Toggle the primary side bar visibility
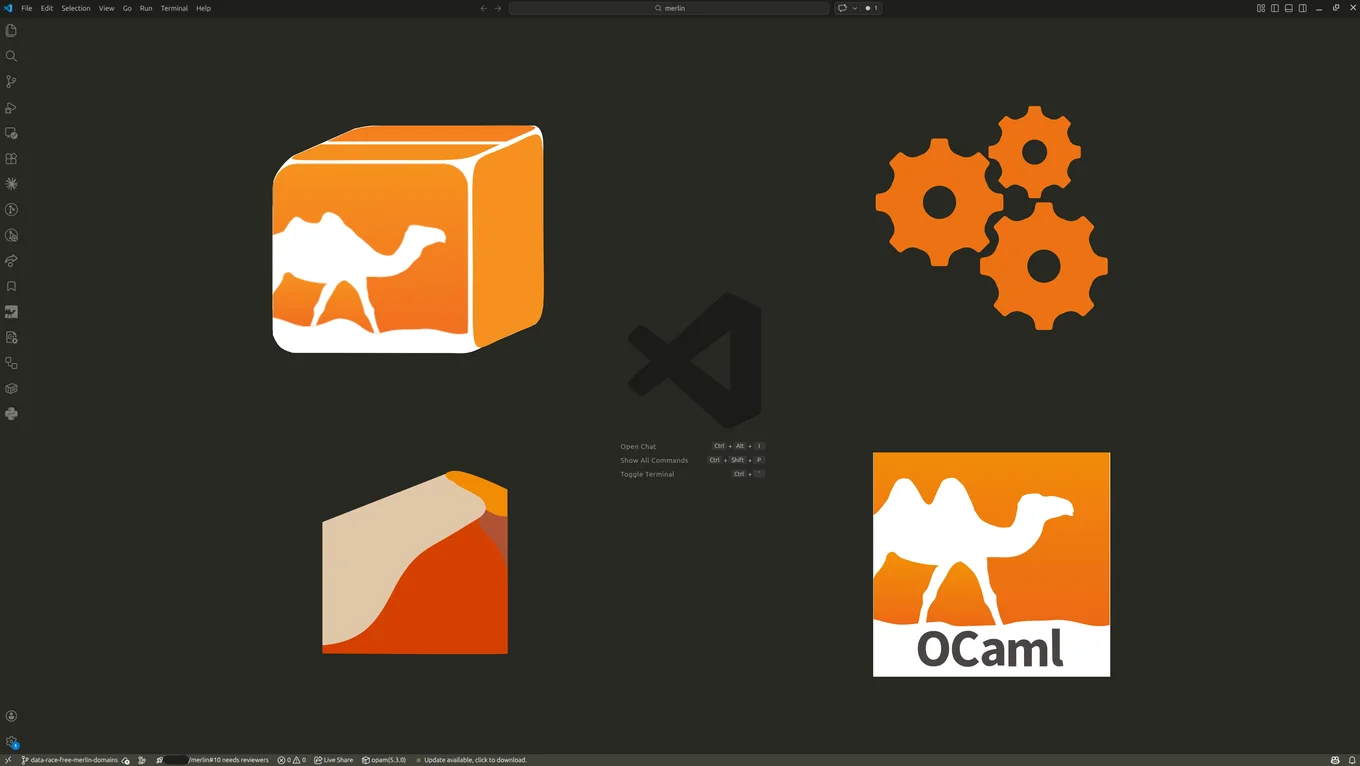This screenshot has height=766, width=1360. [1273, 8]
